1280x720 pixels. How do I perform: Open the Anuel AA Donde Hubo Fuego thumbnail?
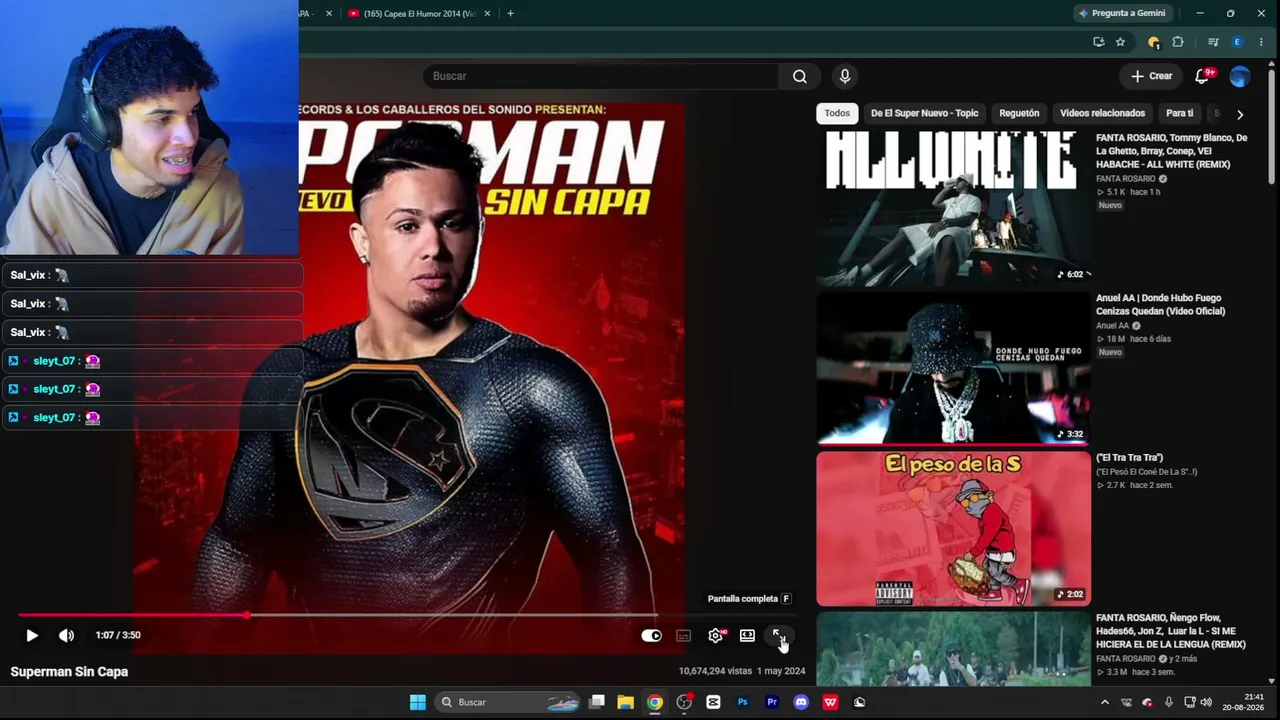tap(953, 368)
